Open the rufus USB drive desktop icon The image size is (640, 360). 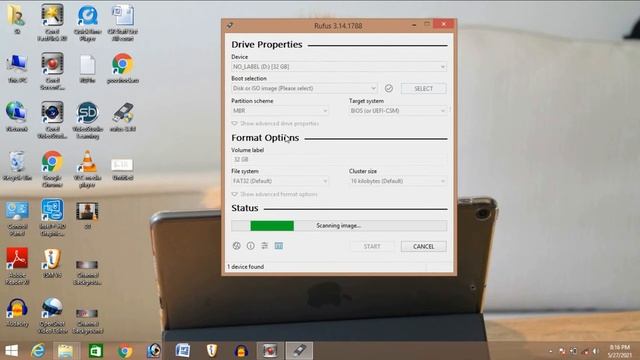point(122,117)
